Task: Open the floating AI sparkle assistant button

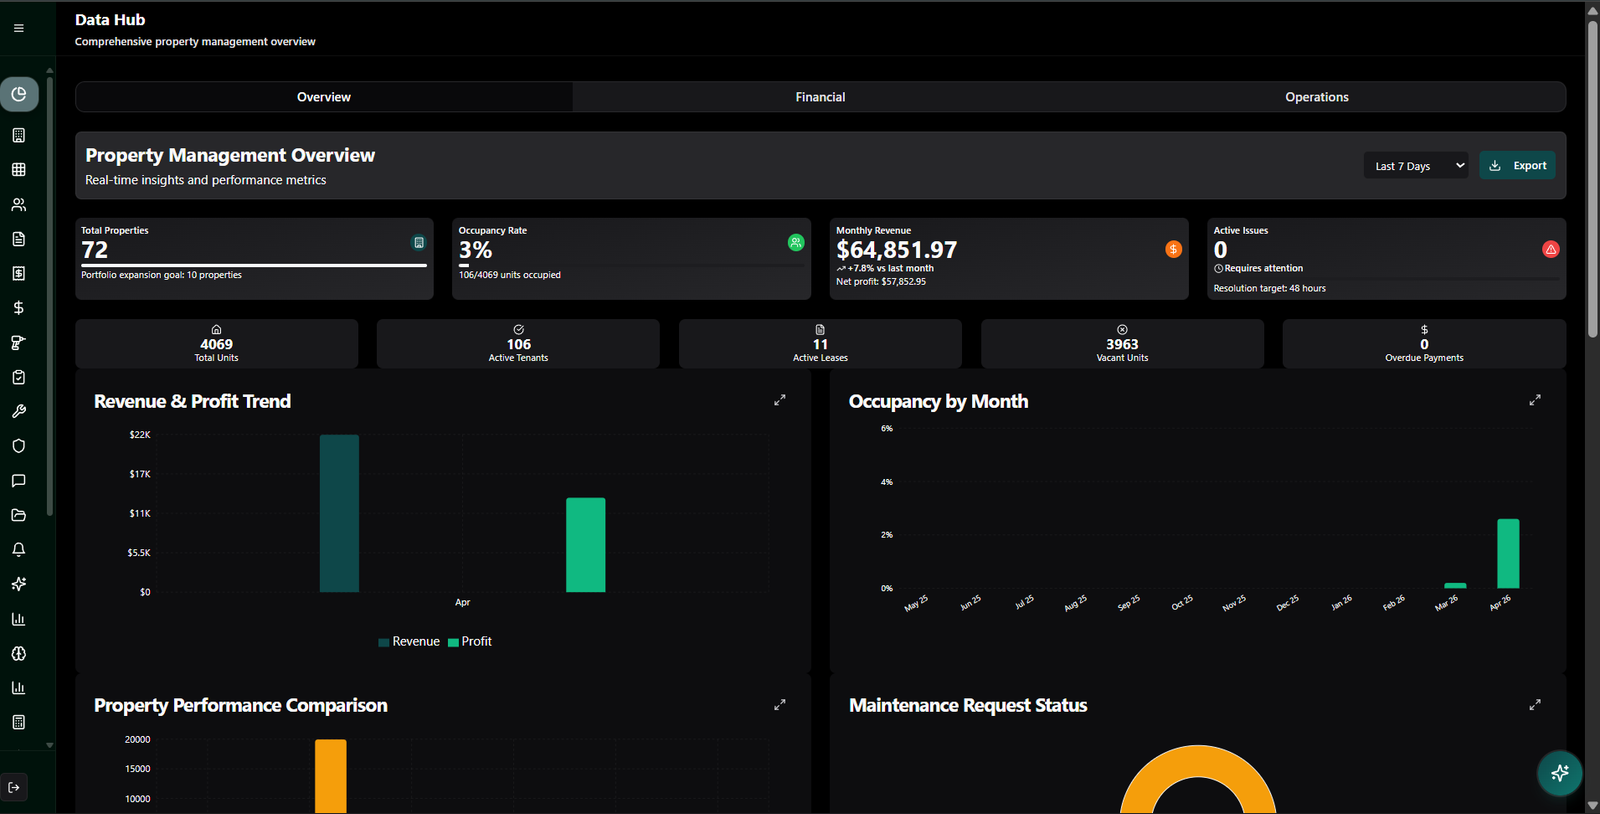Action: coord(1559,773)
